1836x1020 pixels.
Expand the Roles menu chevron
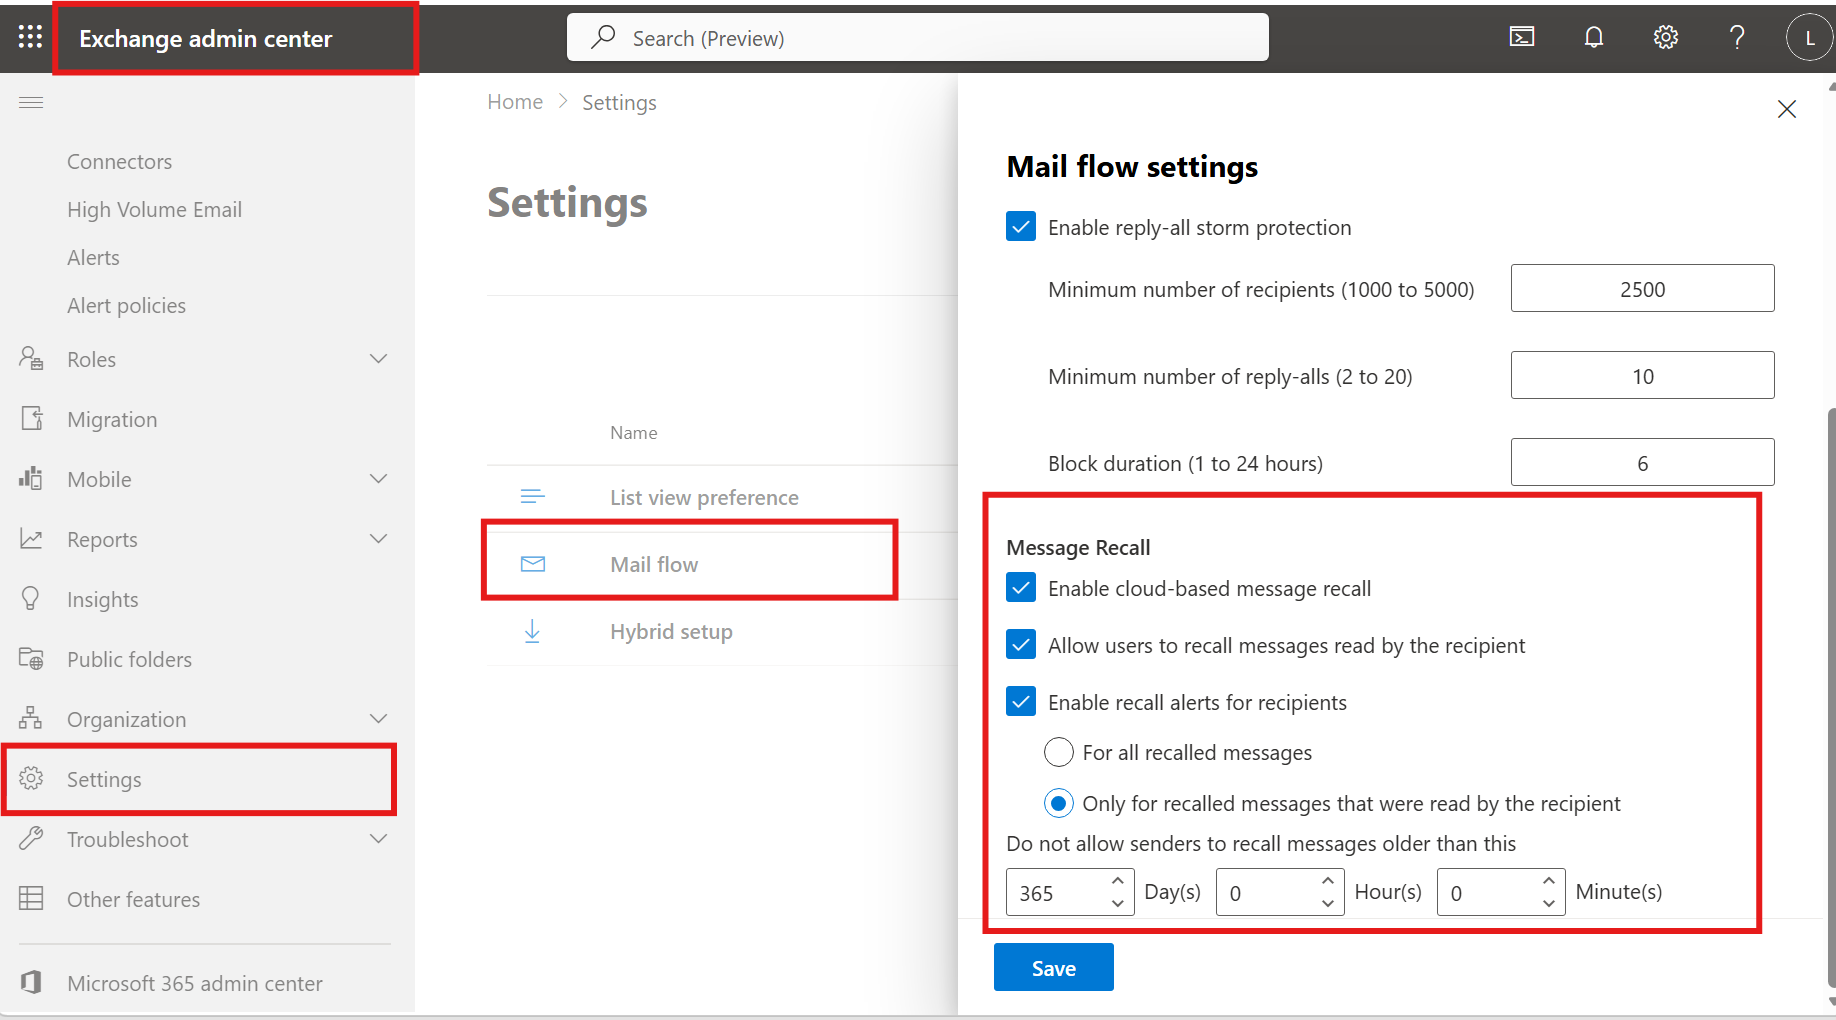[x=378, y=359]
